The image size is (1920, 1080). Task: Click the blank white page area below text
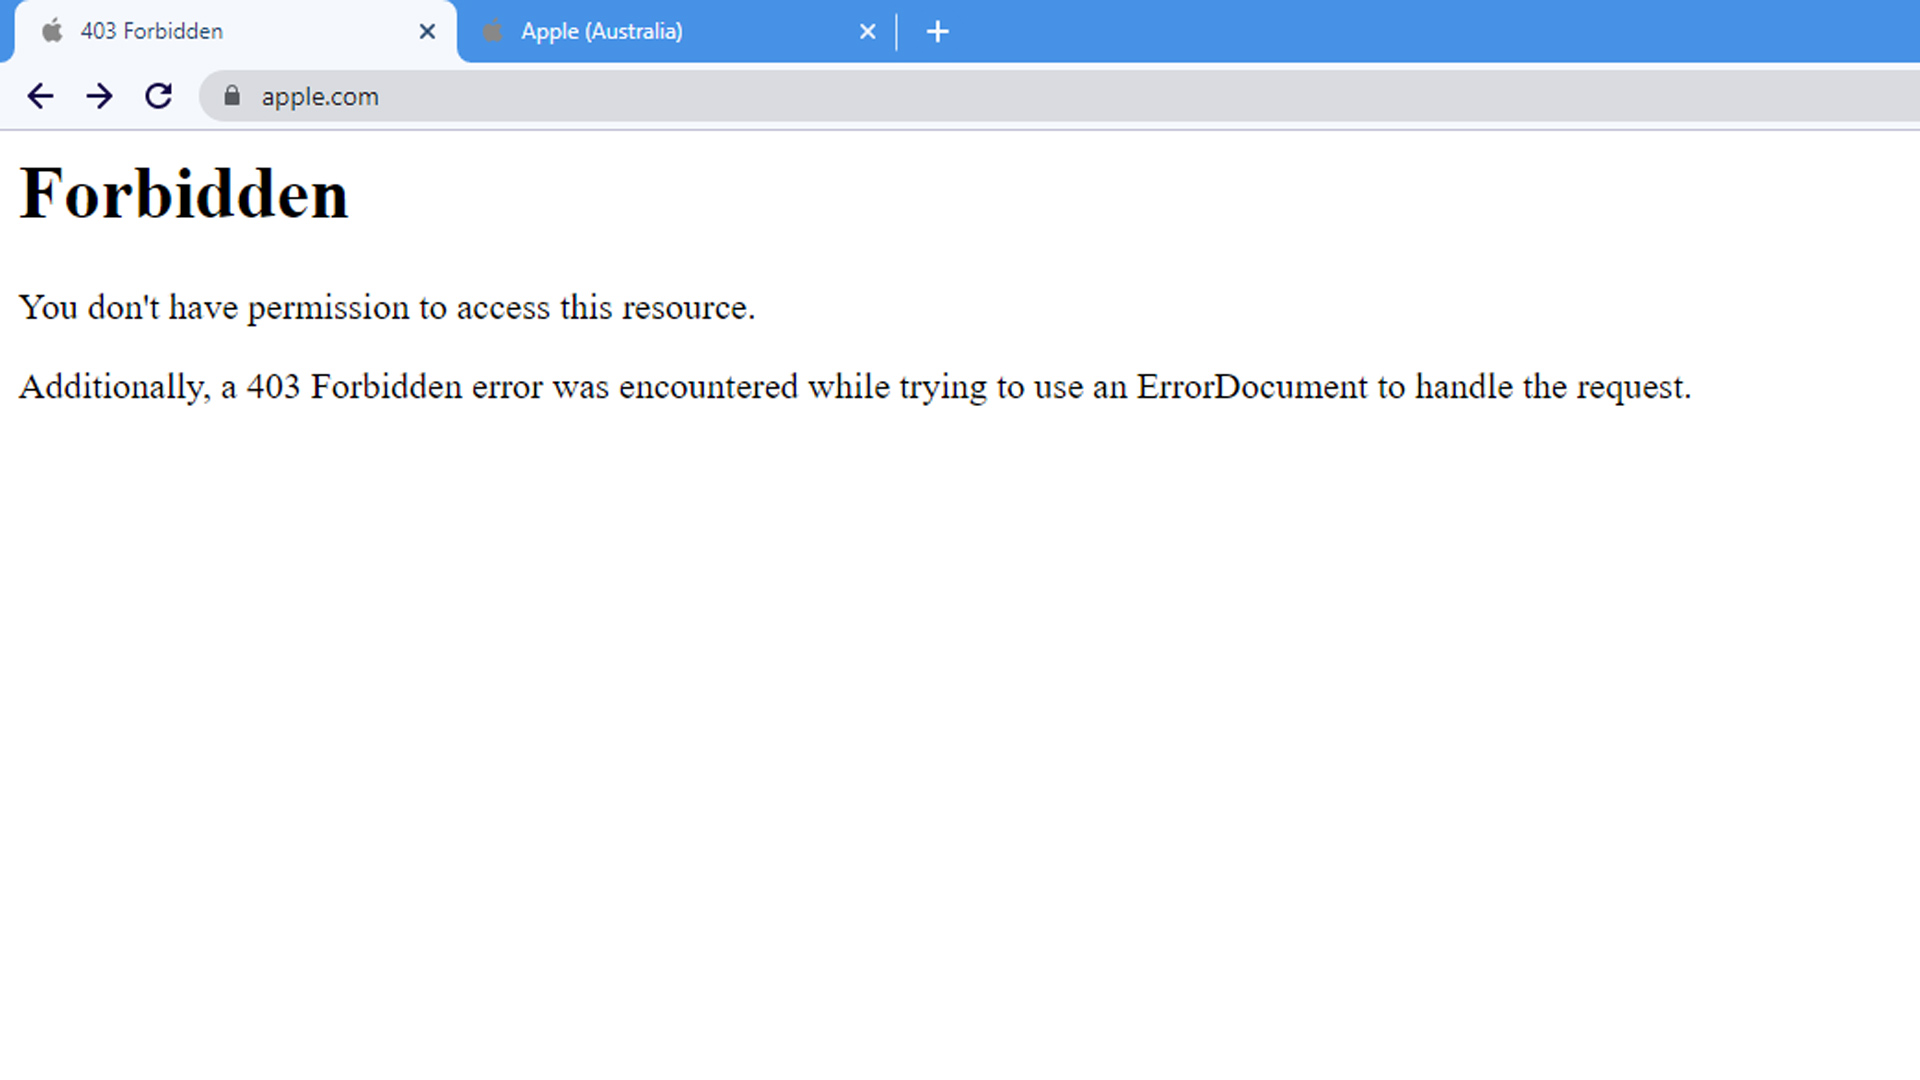[x=960, y=750]
